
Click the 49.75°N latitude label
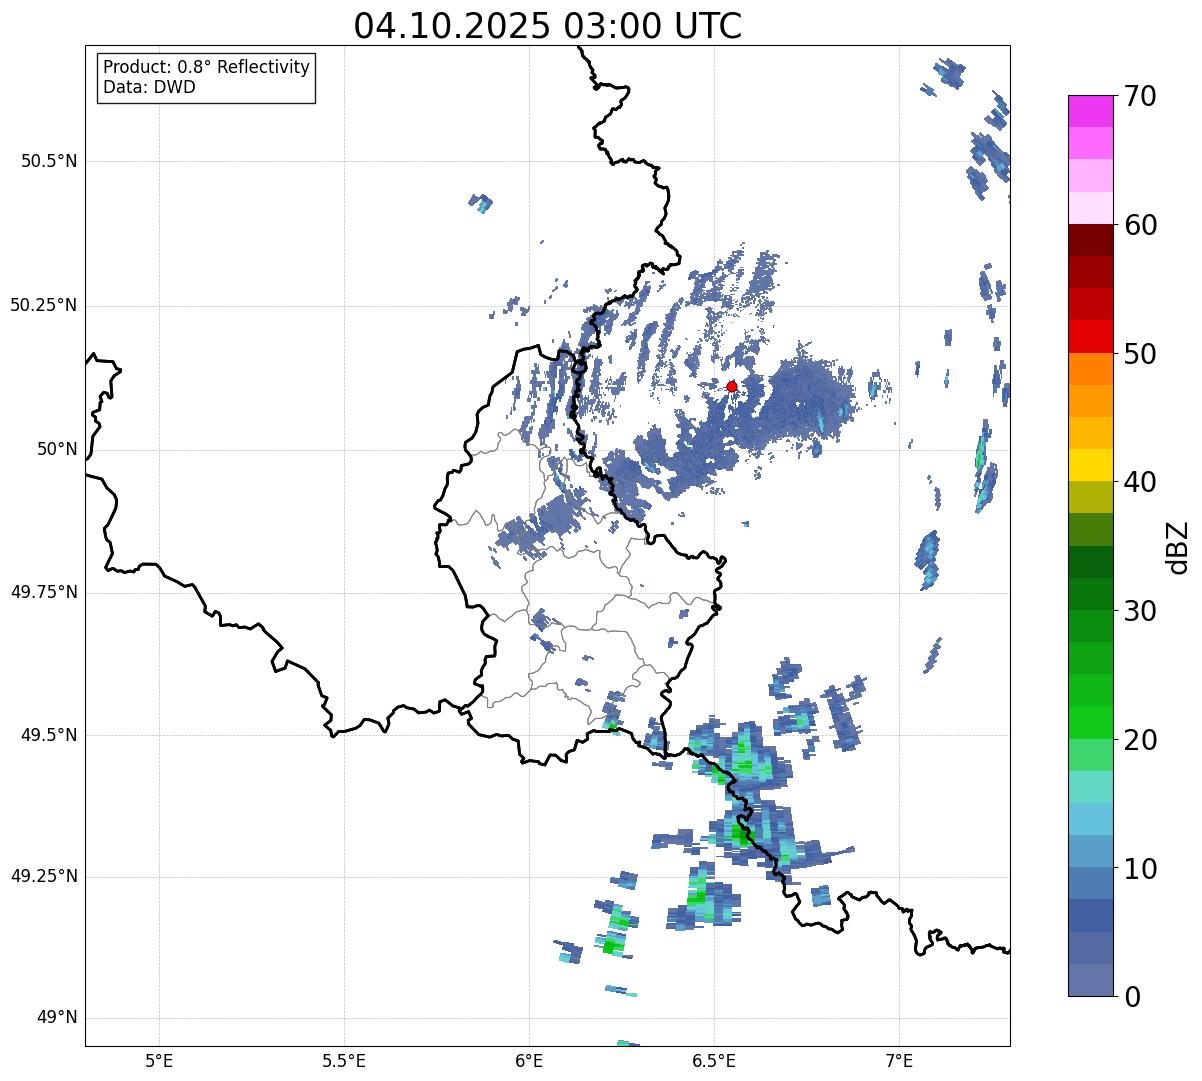44,592
